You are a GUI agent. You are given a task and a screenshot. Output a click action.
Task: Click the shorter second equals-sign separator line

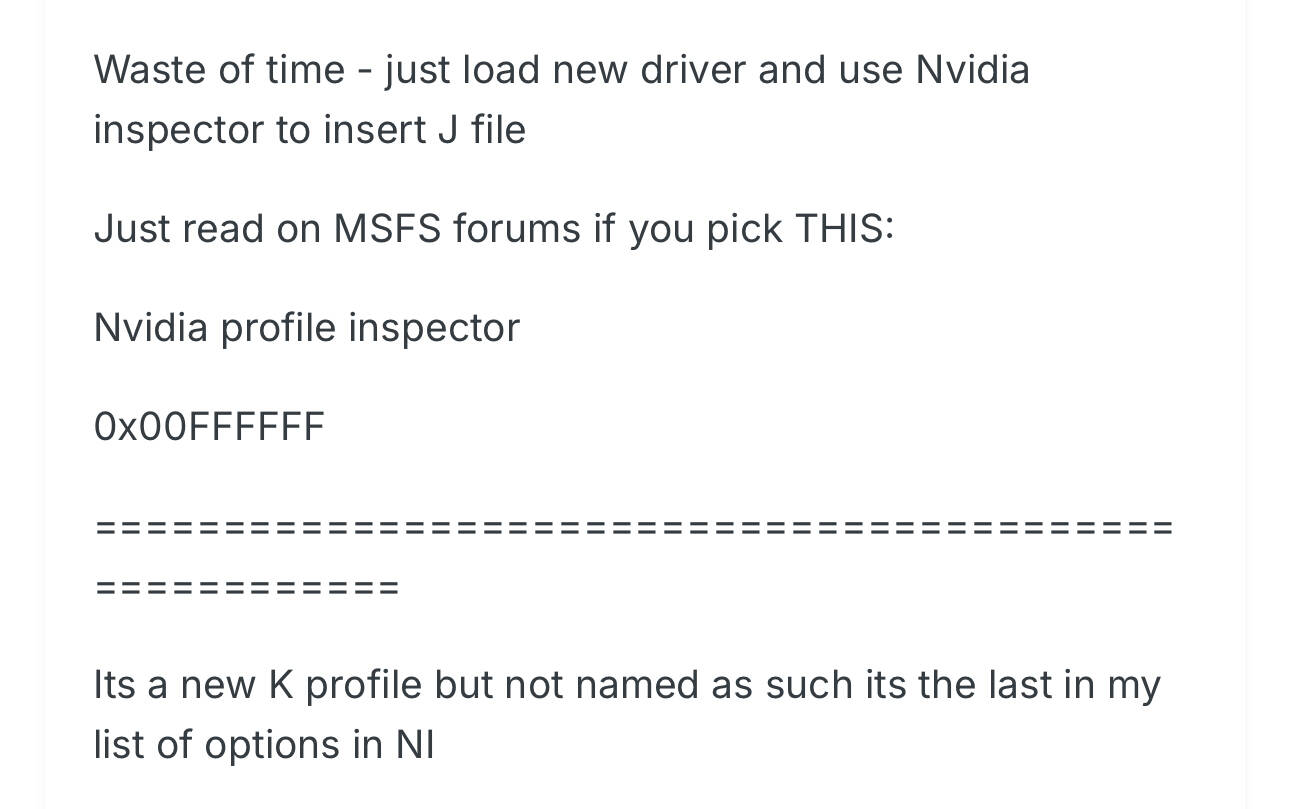tap(247, 587)
